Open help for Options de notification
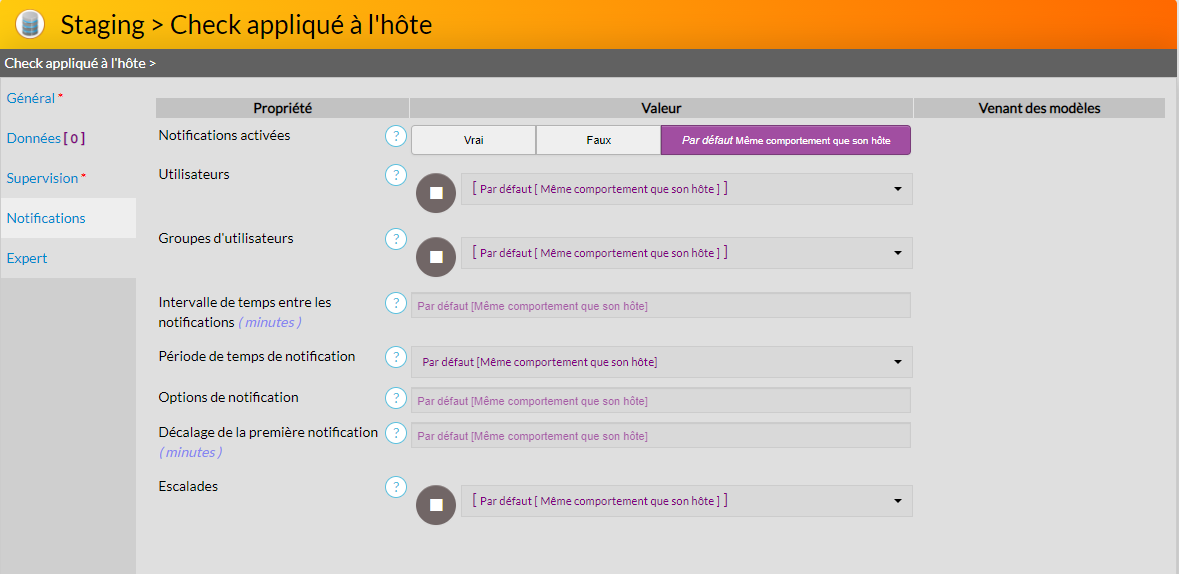1179x574 pixels. pyautogui.click(x=396, y=398)
